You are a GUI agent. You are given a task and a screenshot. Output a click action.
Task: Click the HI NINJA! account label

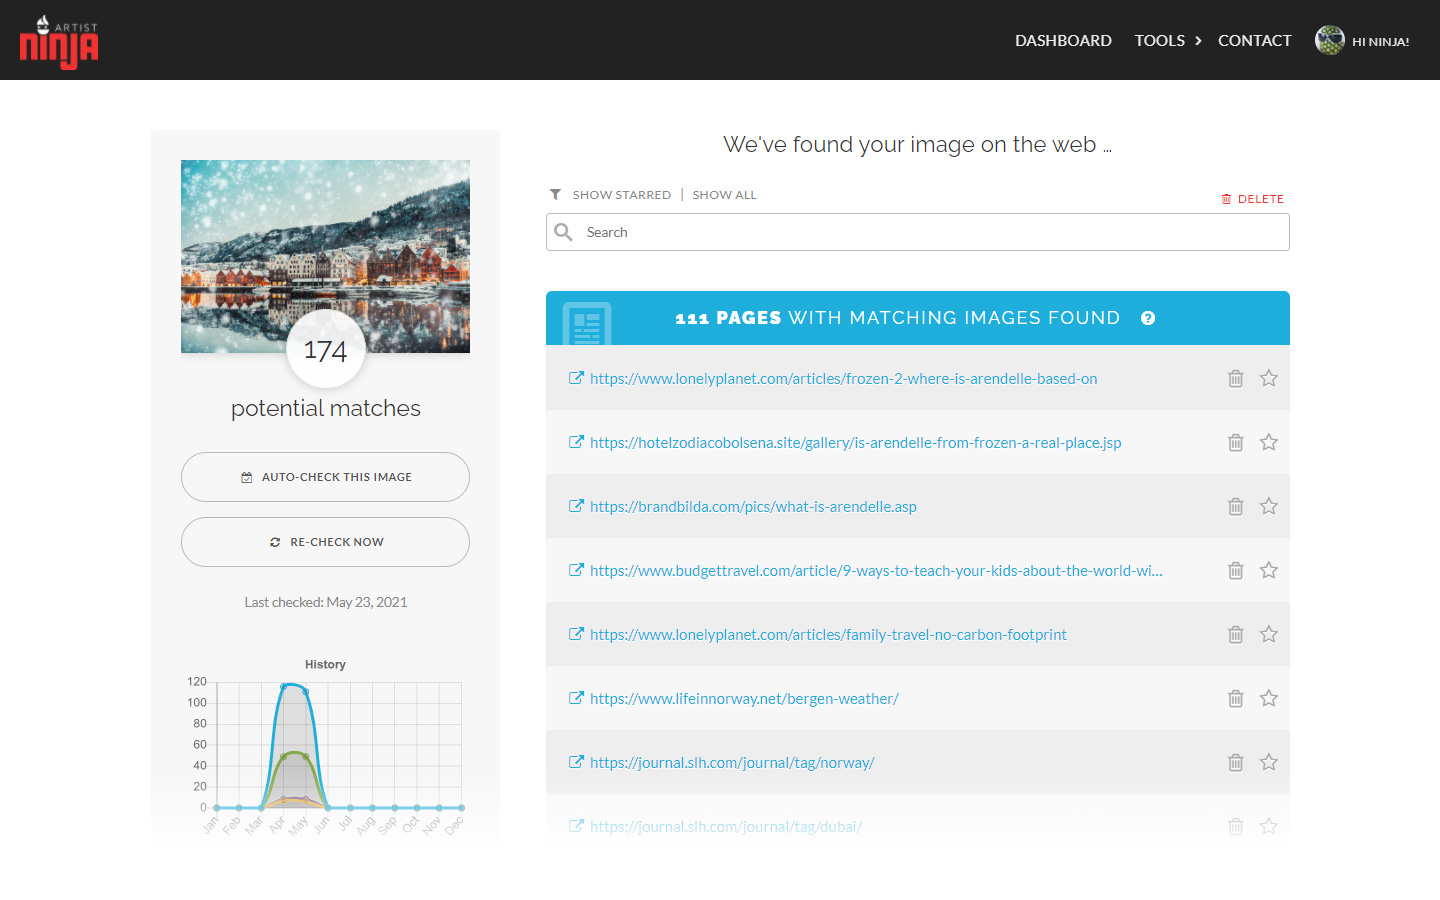tap(1380, 42)
